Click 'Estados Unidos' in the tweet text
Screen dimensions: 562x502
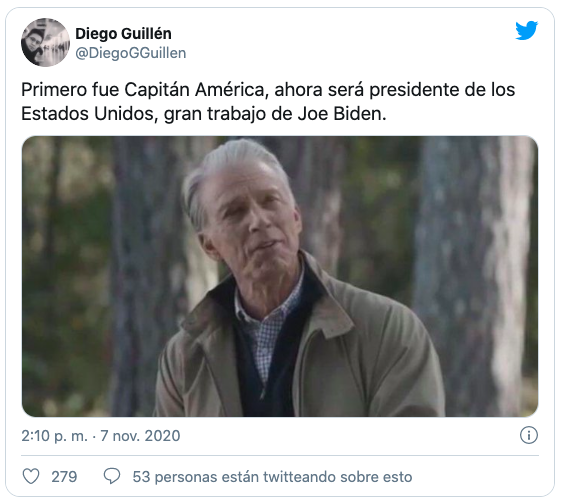pyautogui.click(x=90, y=114)
